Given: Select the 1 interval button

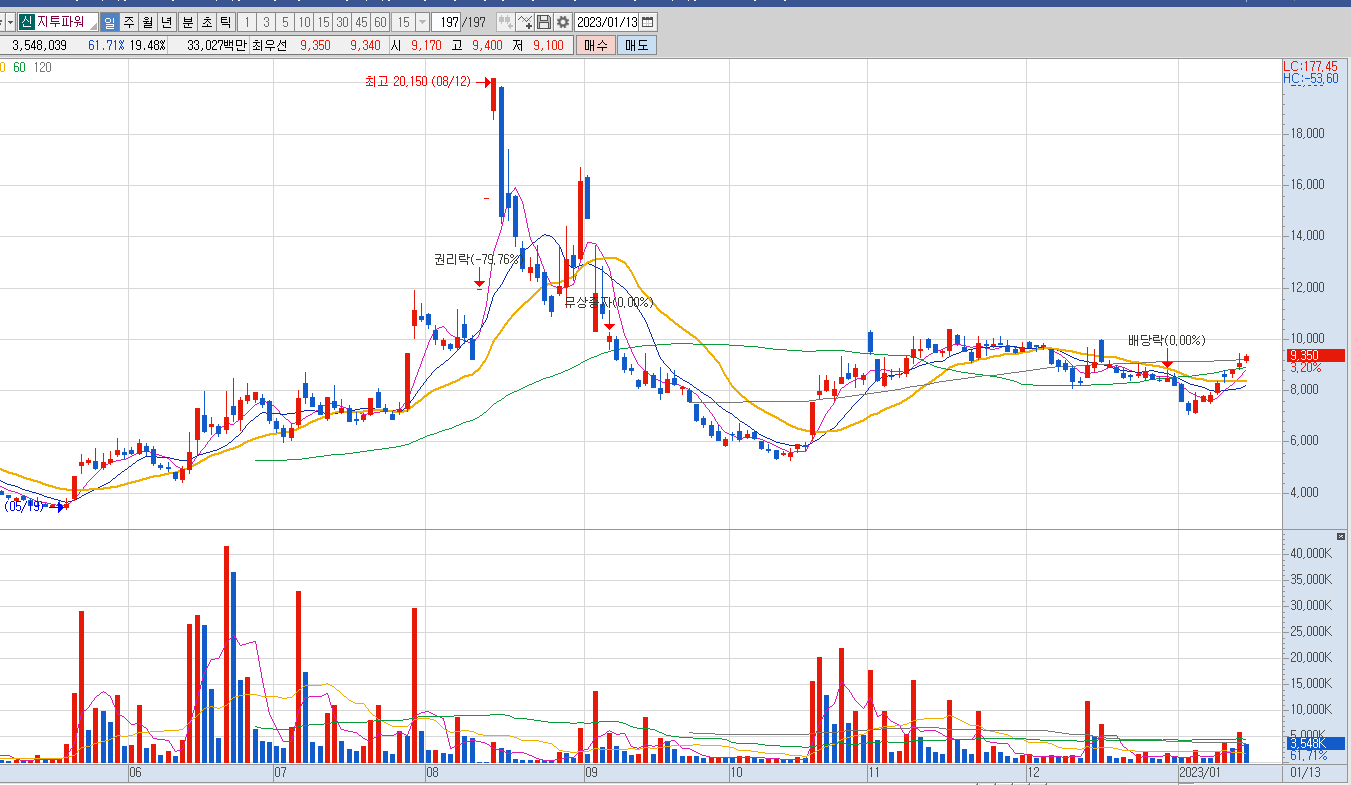Looking at the screenshot, I should point(247,22).
